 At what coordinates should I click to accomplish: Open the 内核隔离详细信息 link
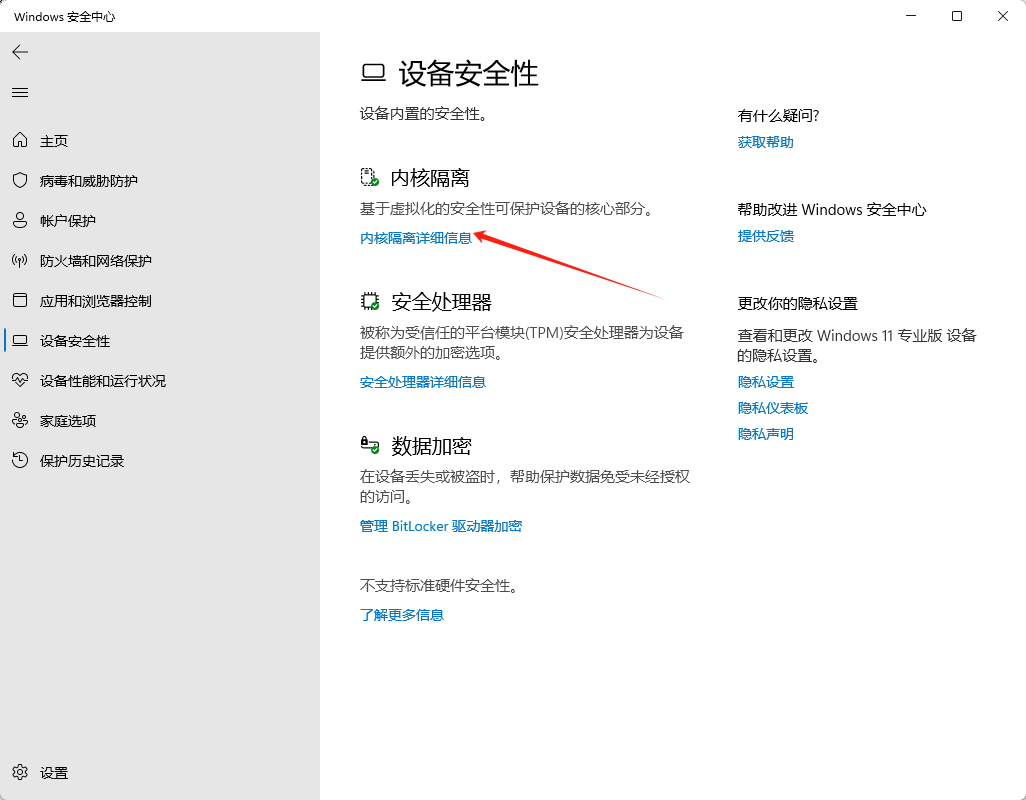(x=416, y=238)
